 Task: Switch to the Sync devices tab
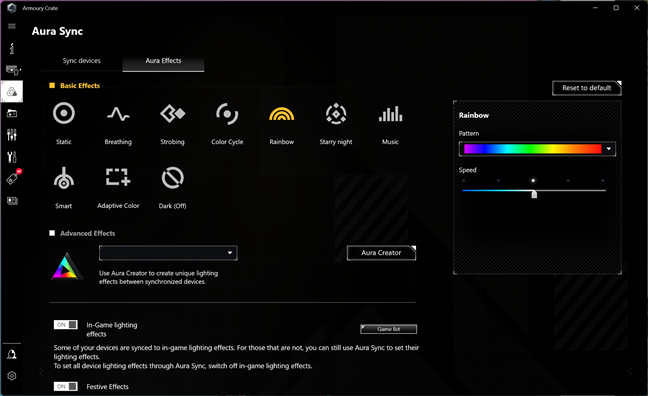(81, 61)
